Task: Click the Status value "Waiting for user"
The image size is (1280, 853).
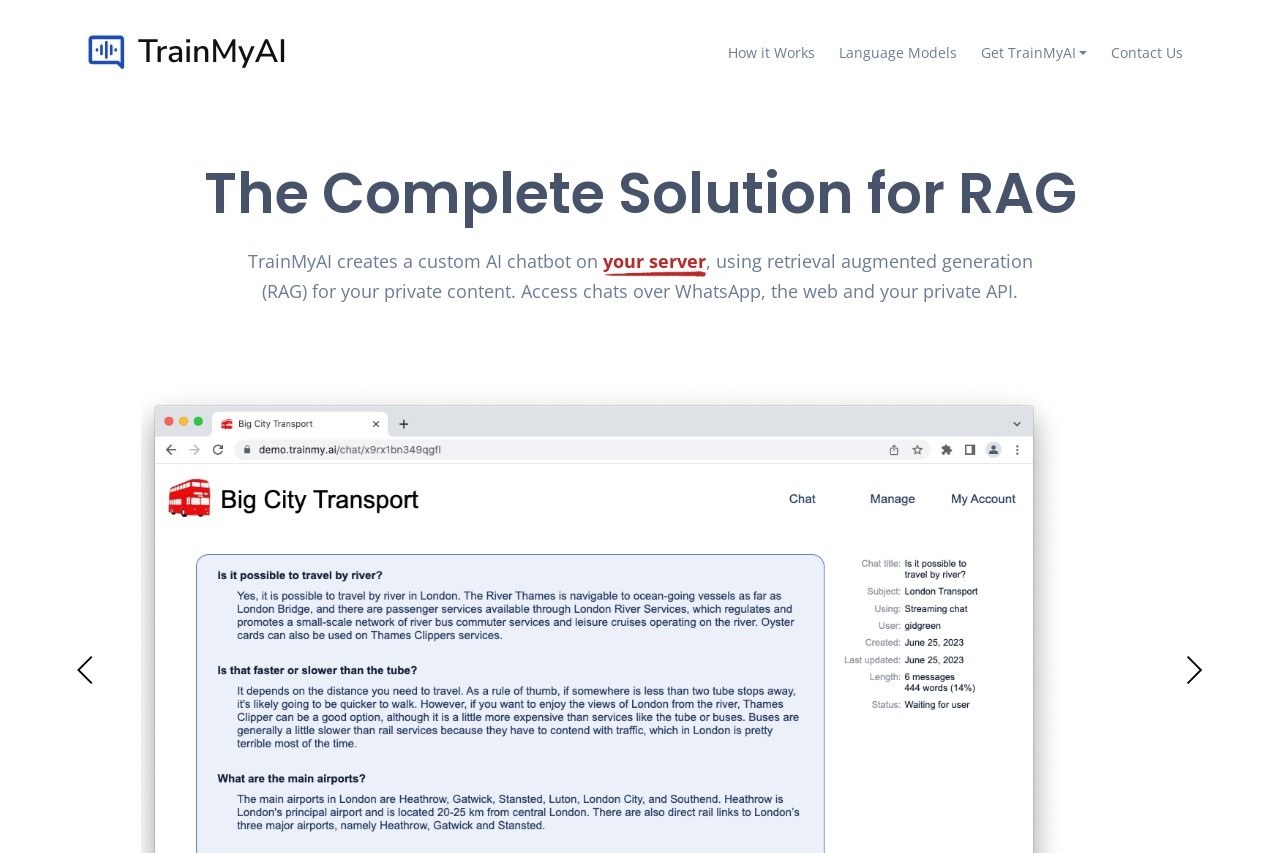Action: pos(937,705)
